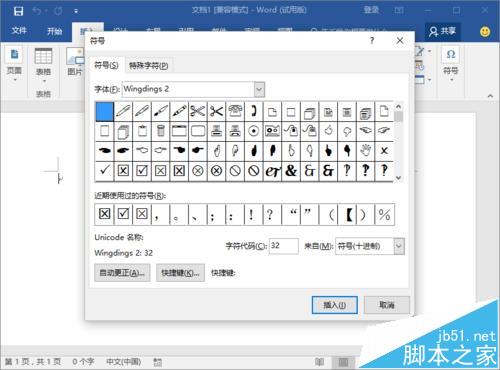Choose the cassette tape symbol
This screenshot has height=370, width=500.
[x=272, y=131]
